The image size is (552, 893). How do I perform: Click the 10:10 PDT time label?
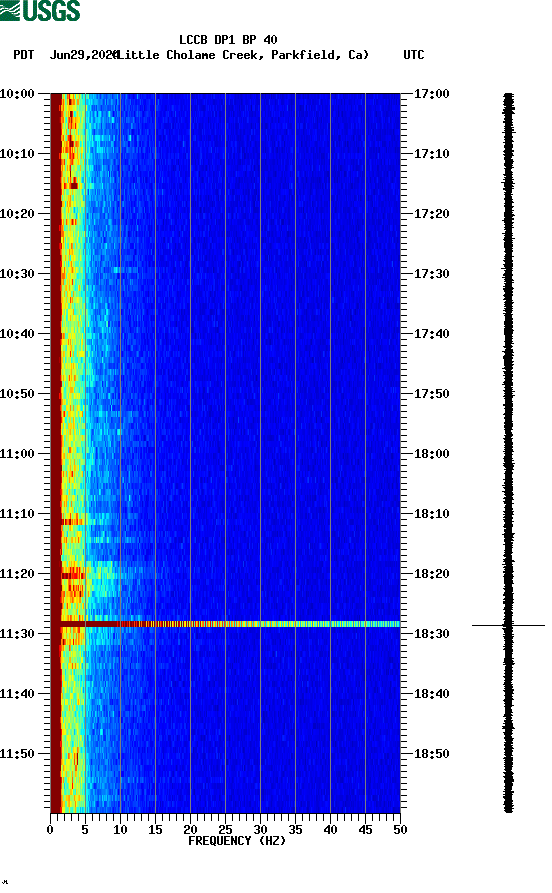coord(17,154)
